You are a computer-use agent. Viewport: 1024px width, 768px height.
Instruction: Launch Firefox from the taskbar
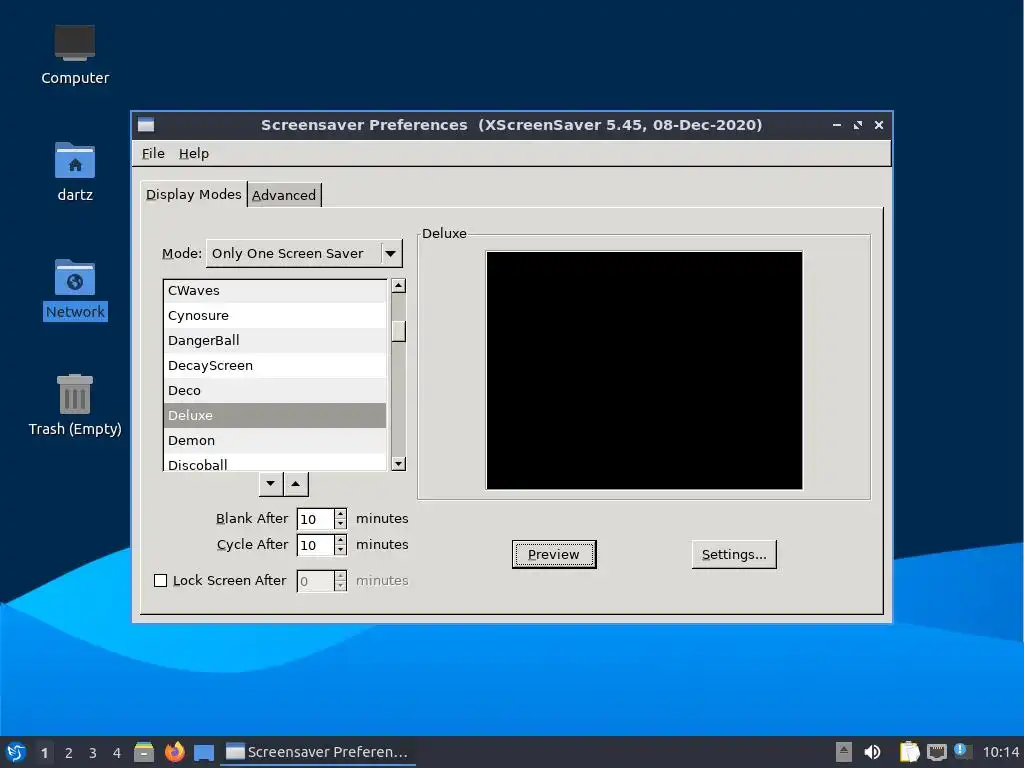[174, 752]
